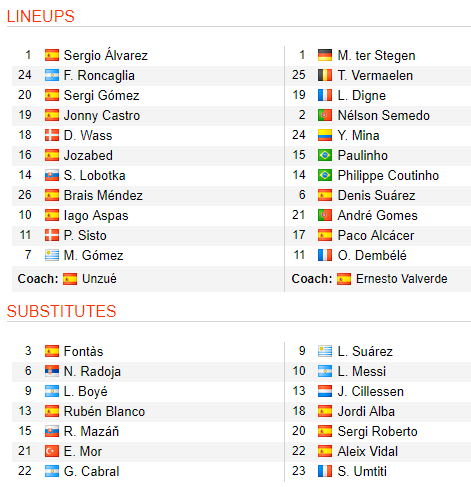Screen dimensions: 471x487
Task: Open Sergio Álvarez goalkeeper link
Action: (106, 55)
